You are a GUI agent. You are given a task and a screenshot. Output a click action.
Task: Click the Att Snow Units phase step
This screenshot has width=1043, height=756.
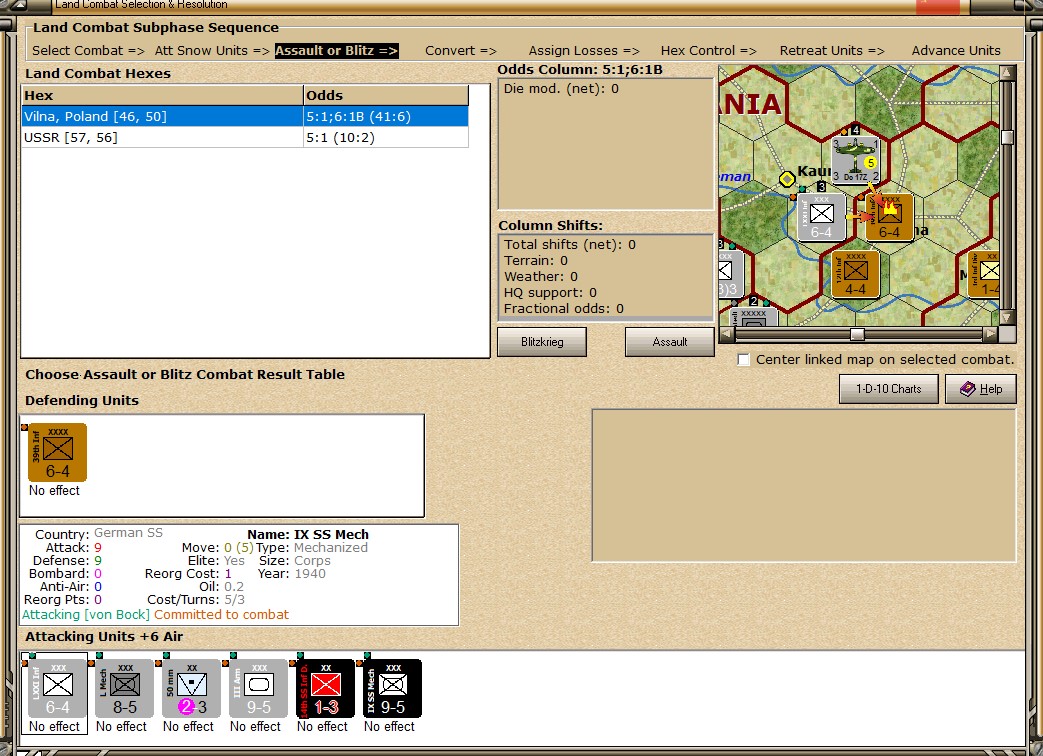click(212, 51)
